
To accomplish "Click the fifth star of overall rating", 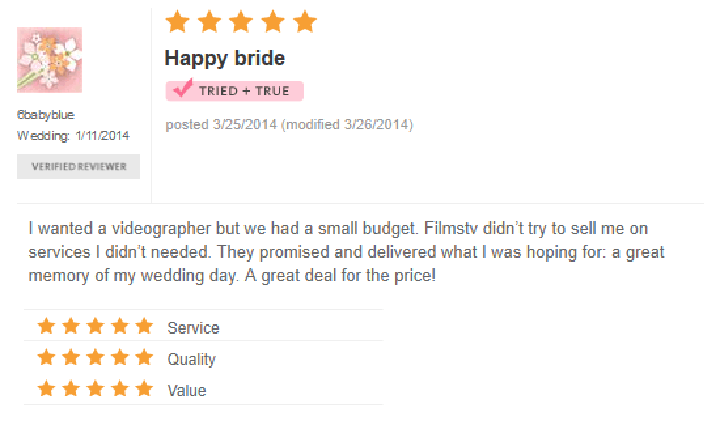I will pos(305,22).
